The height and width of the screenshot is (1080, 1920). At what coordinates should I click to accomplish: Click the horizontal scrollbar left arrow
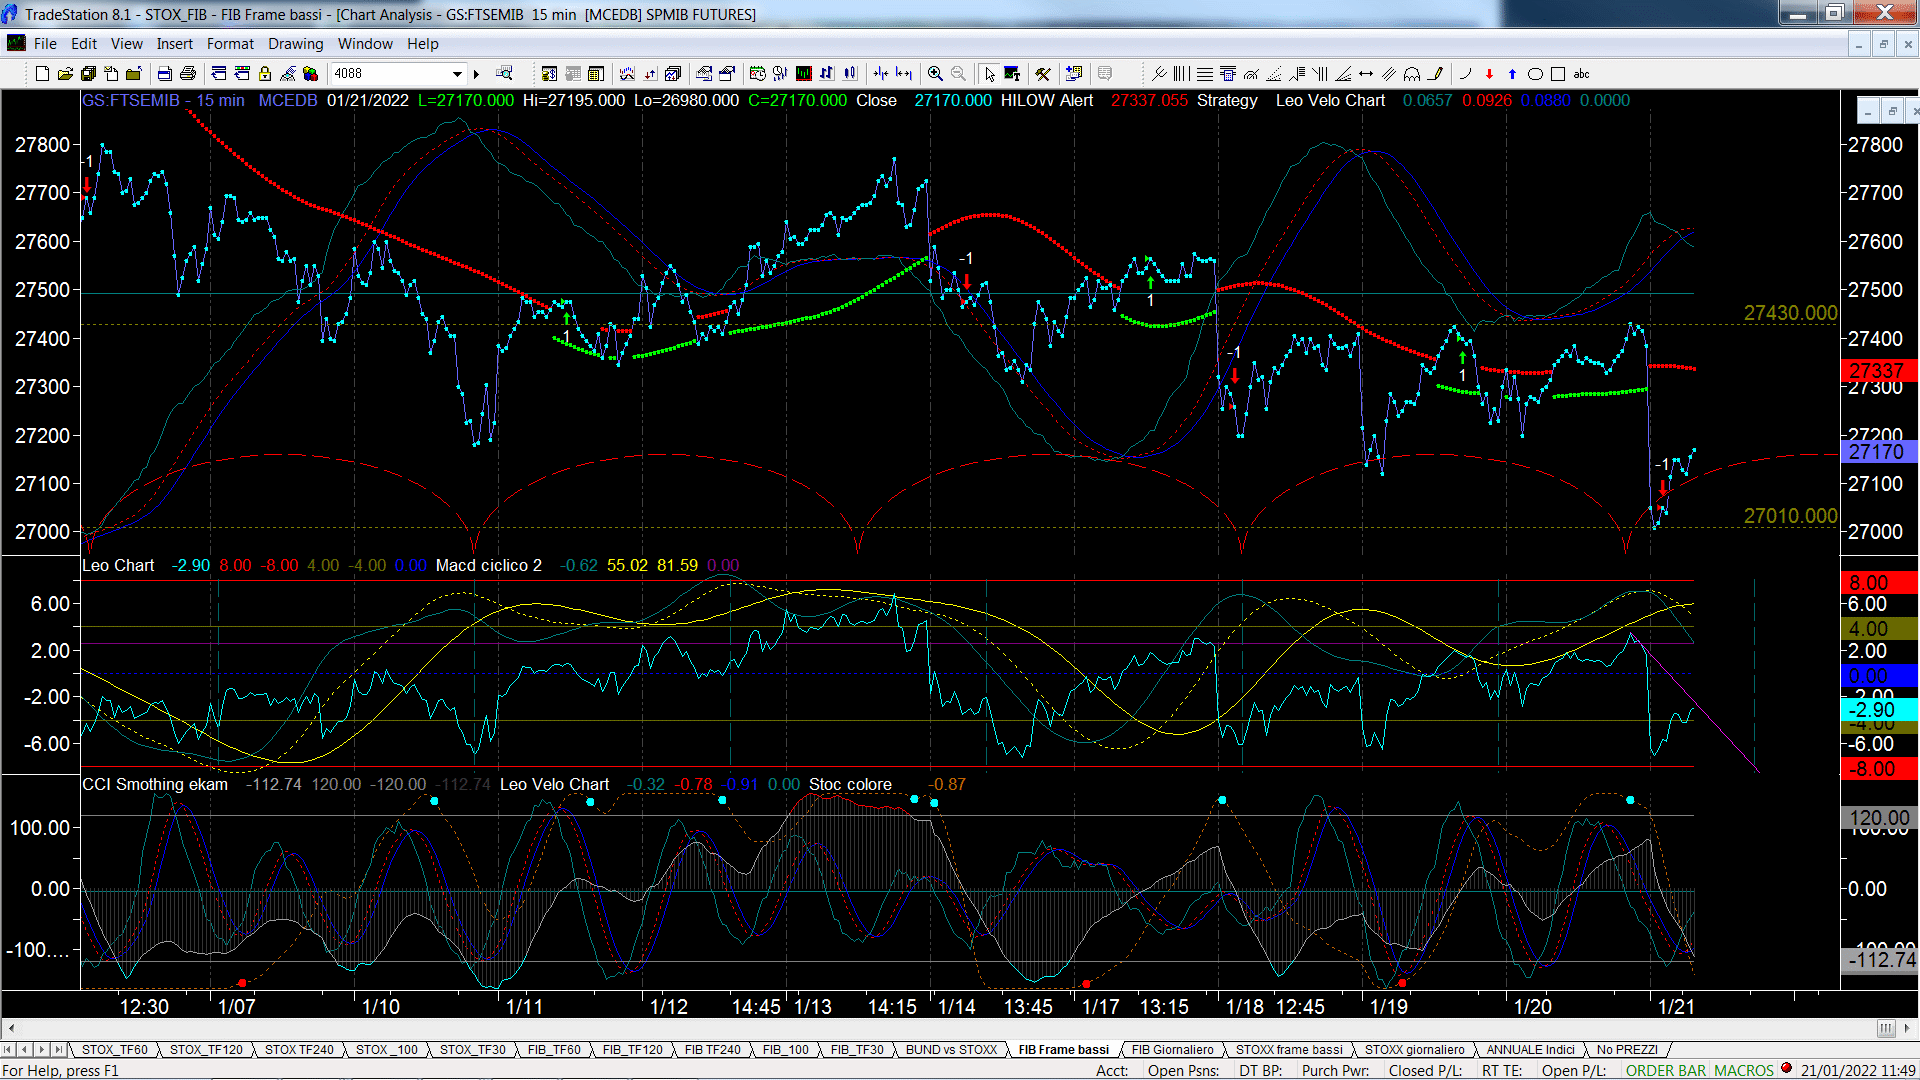(11, 1028)
